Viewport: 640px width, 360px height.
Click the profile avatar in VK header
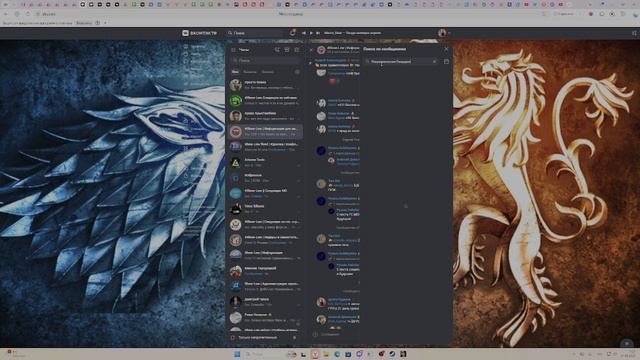tap(442, 33)
